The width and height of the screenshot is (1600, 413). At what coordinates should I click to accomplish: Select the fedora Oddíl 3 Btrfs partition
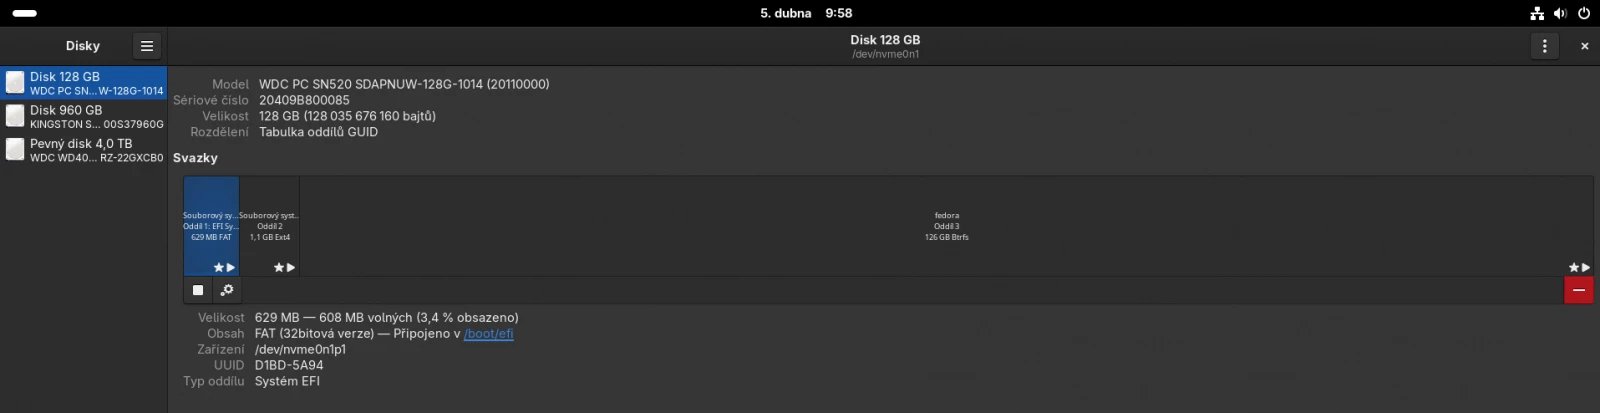[x=946, y=226]
